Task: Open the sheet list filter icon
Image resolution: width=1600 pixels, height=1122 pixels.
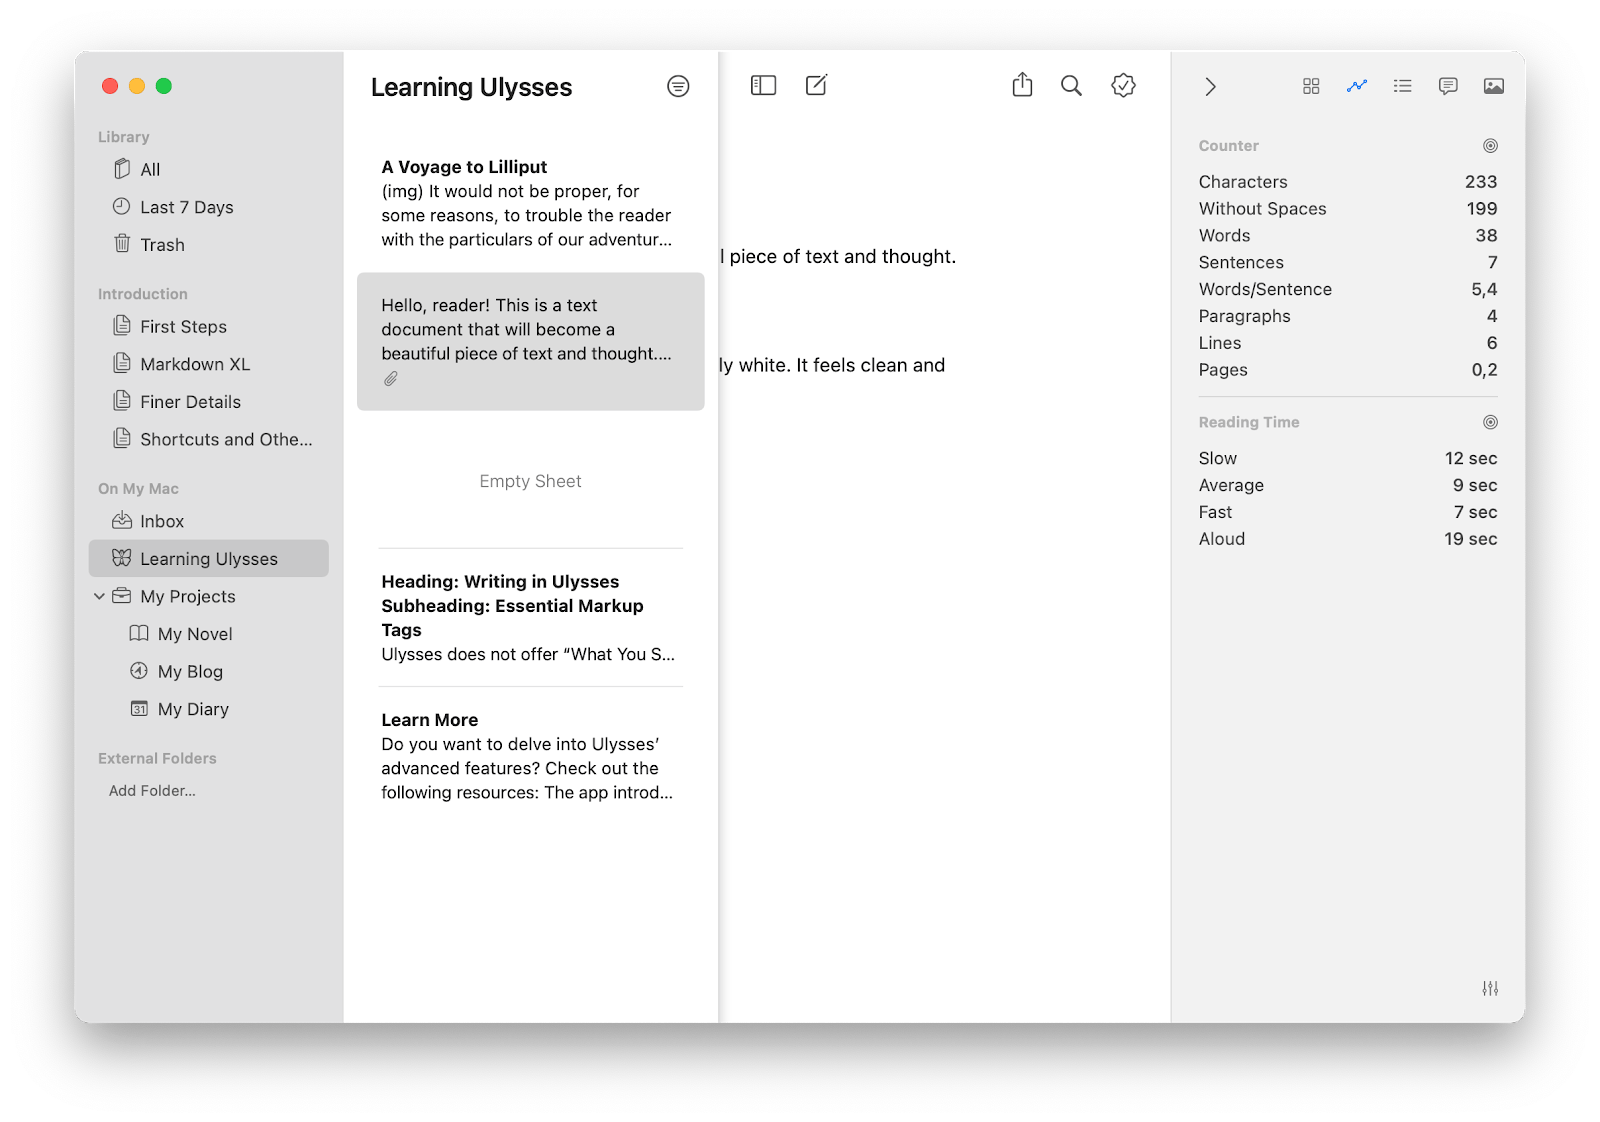Action: pos(678,86)
